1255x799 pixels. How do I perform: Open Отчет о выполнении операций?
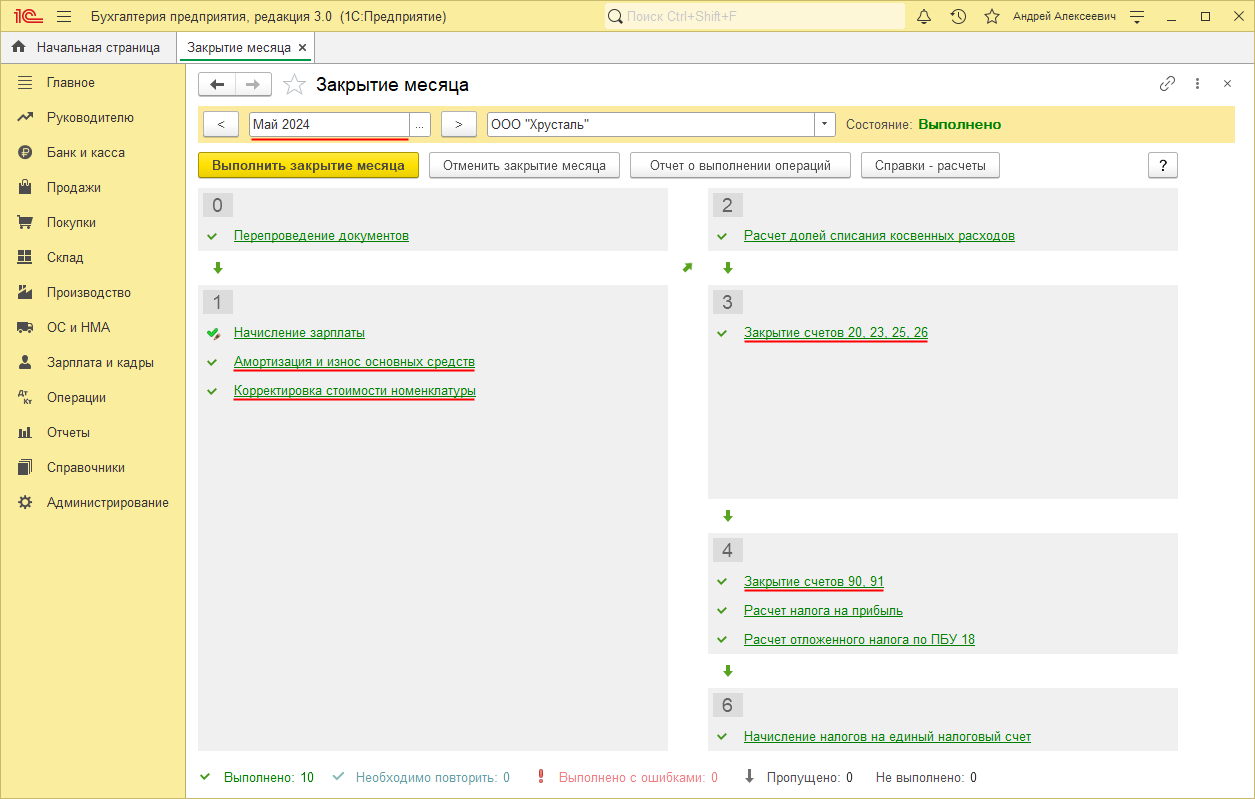(740, 166)
